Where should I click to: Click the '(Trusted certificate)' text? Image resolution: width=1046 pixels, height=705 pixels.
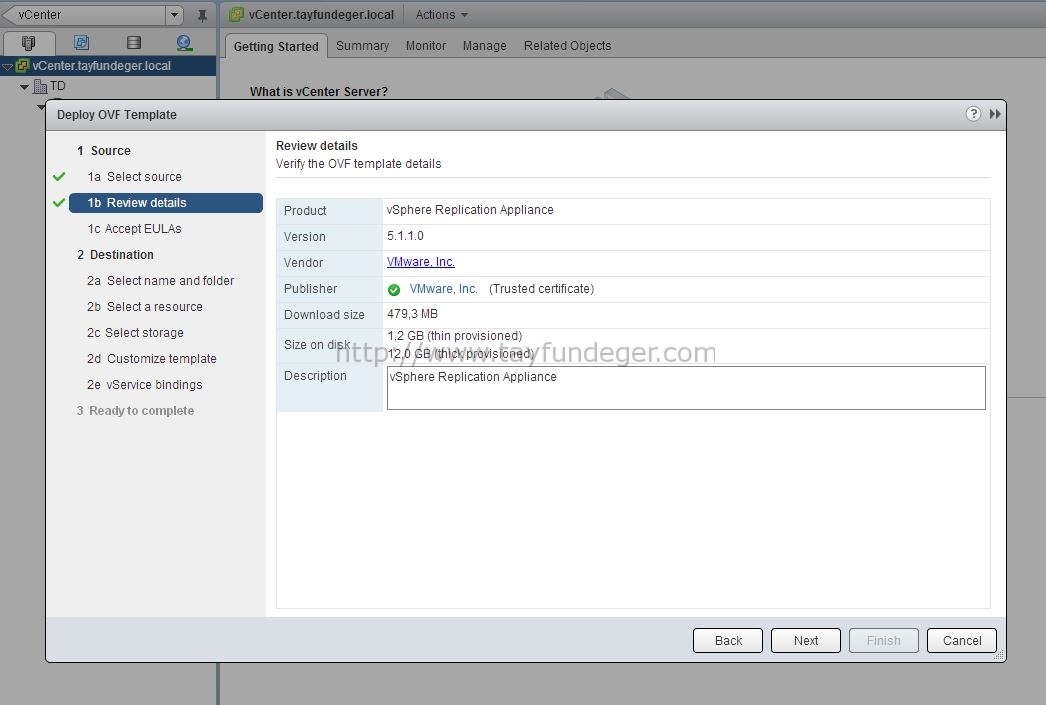pos(541,289)
